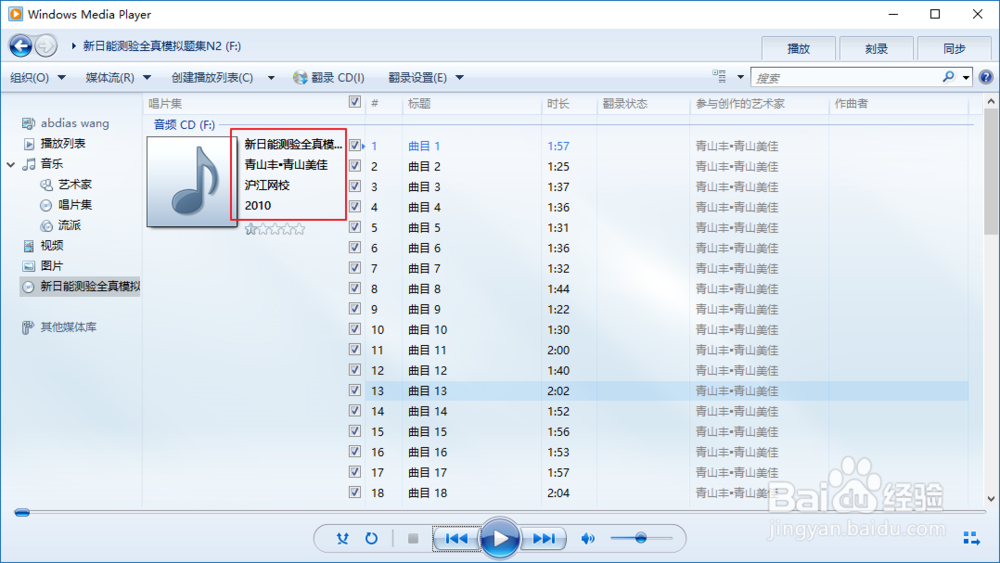Click the 翻录 CD(I) toolbar button
1000x563 pixels.
click(x=329, y=77)
